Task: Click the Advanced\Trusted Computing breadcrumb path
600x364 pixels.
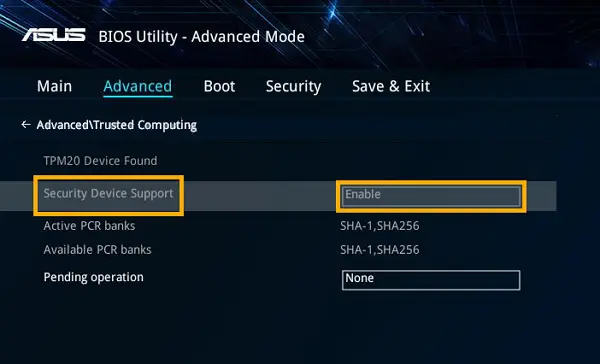Action: tap(117, 125)
